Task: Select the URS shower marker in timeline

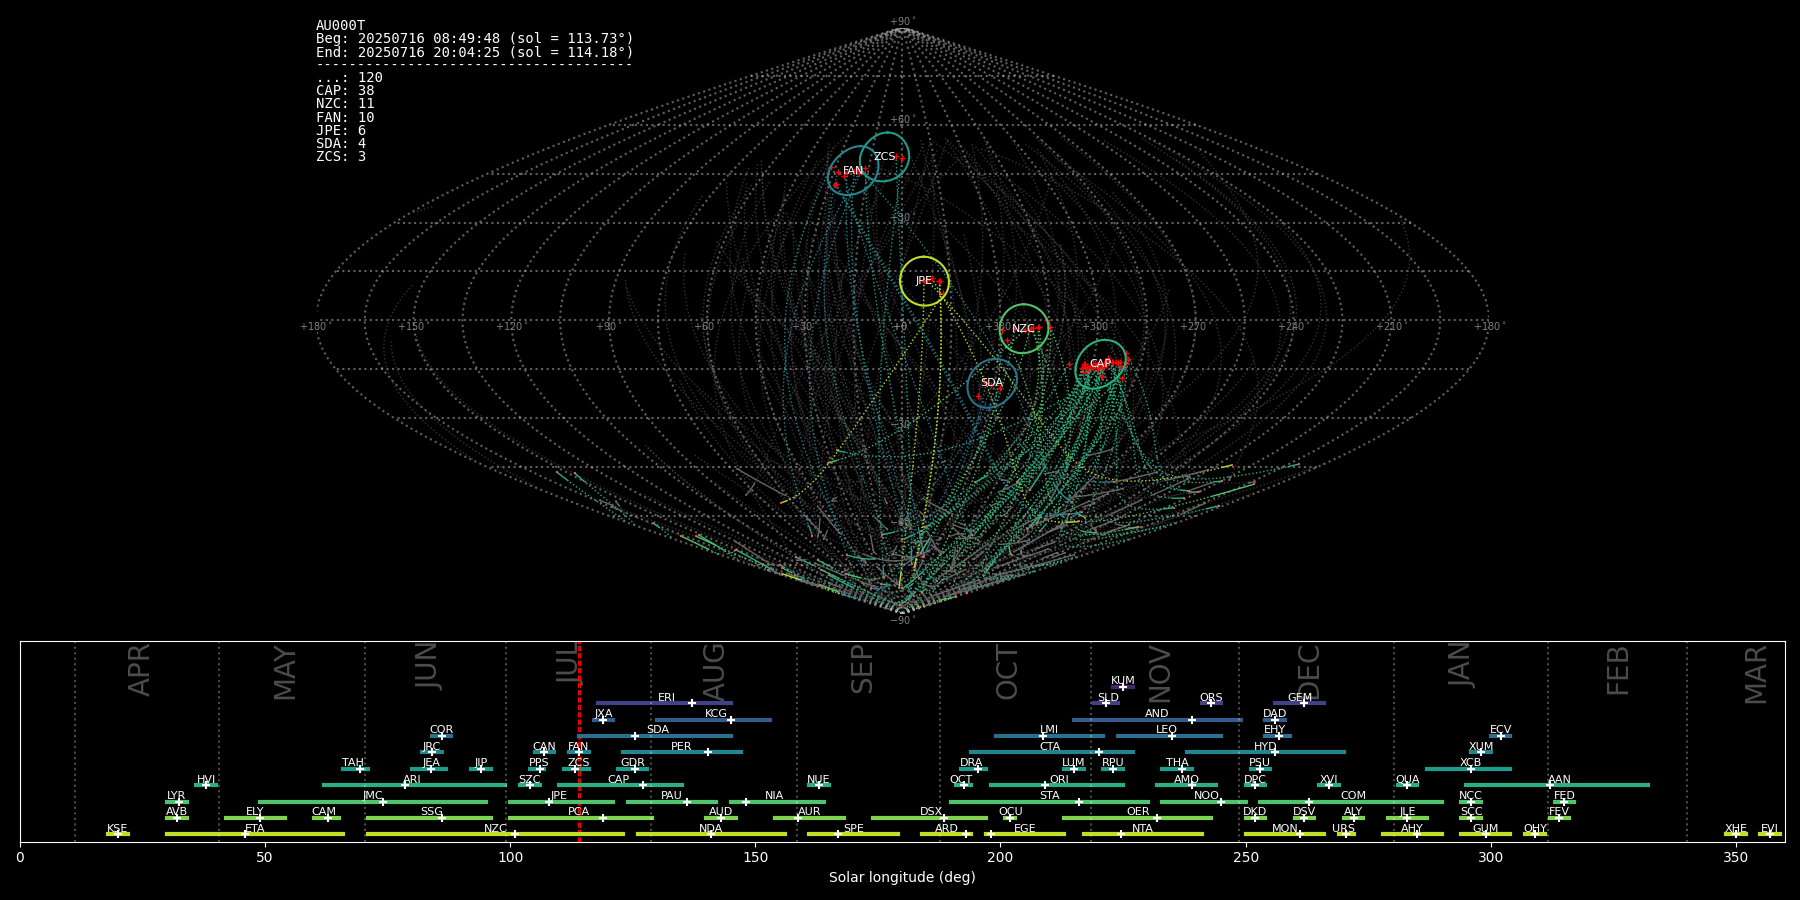Action: click(x=1345, y=834)
